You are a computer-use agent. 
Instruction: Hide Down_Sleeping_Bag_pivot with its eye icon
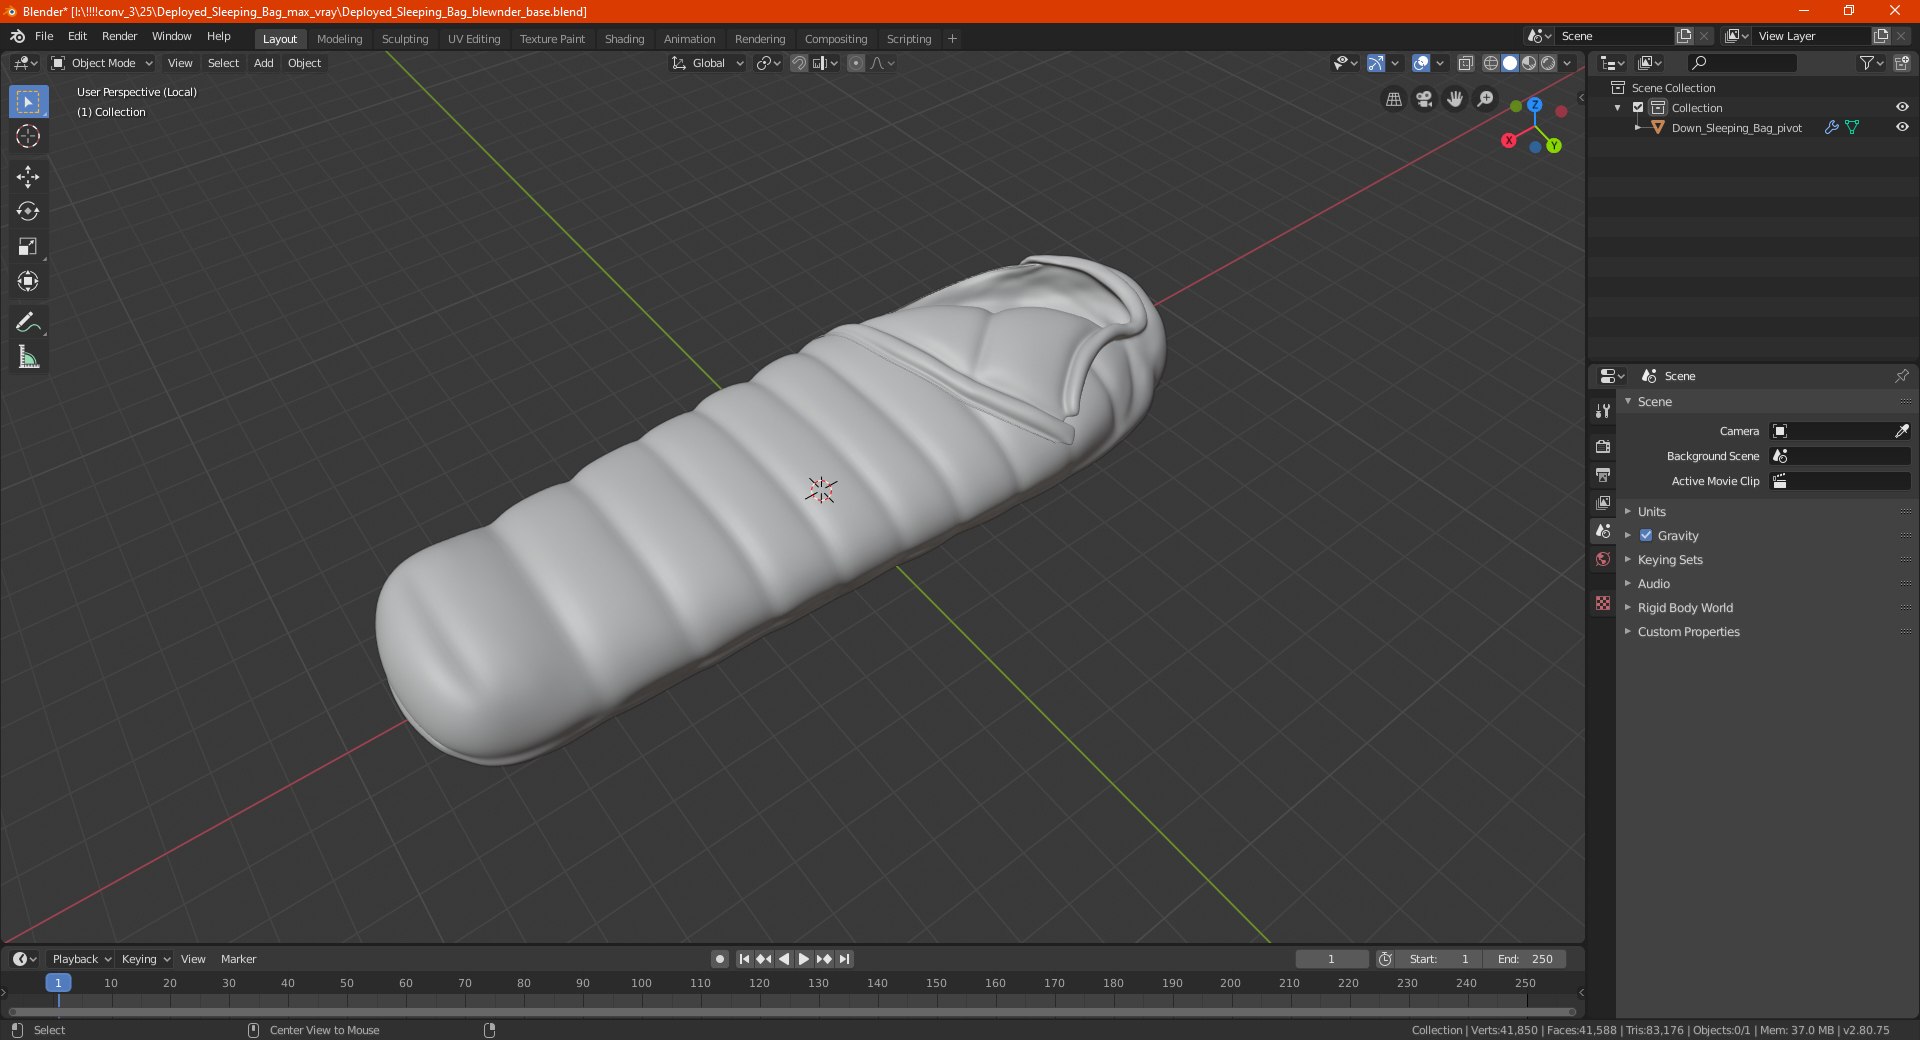tap(1902, 127)
